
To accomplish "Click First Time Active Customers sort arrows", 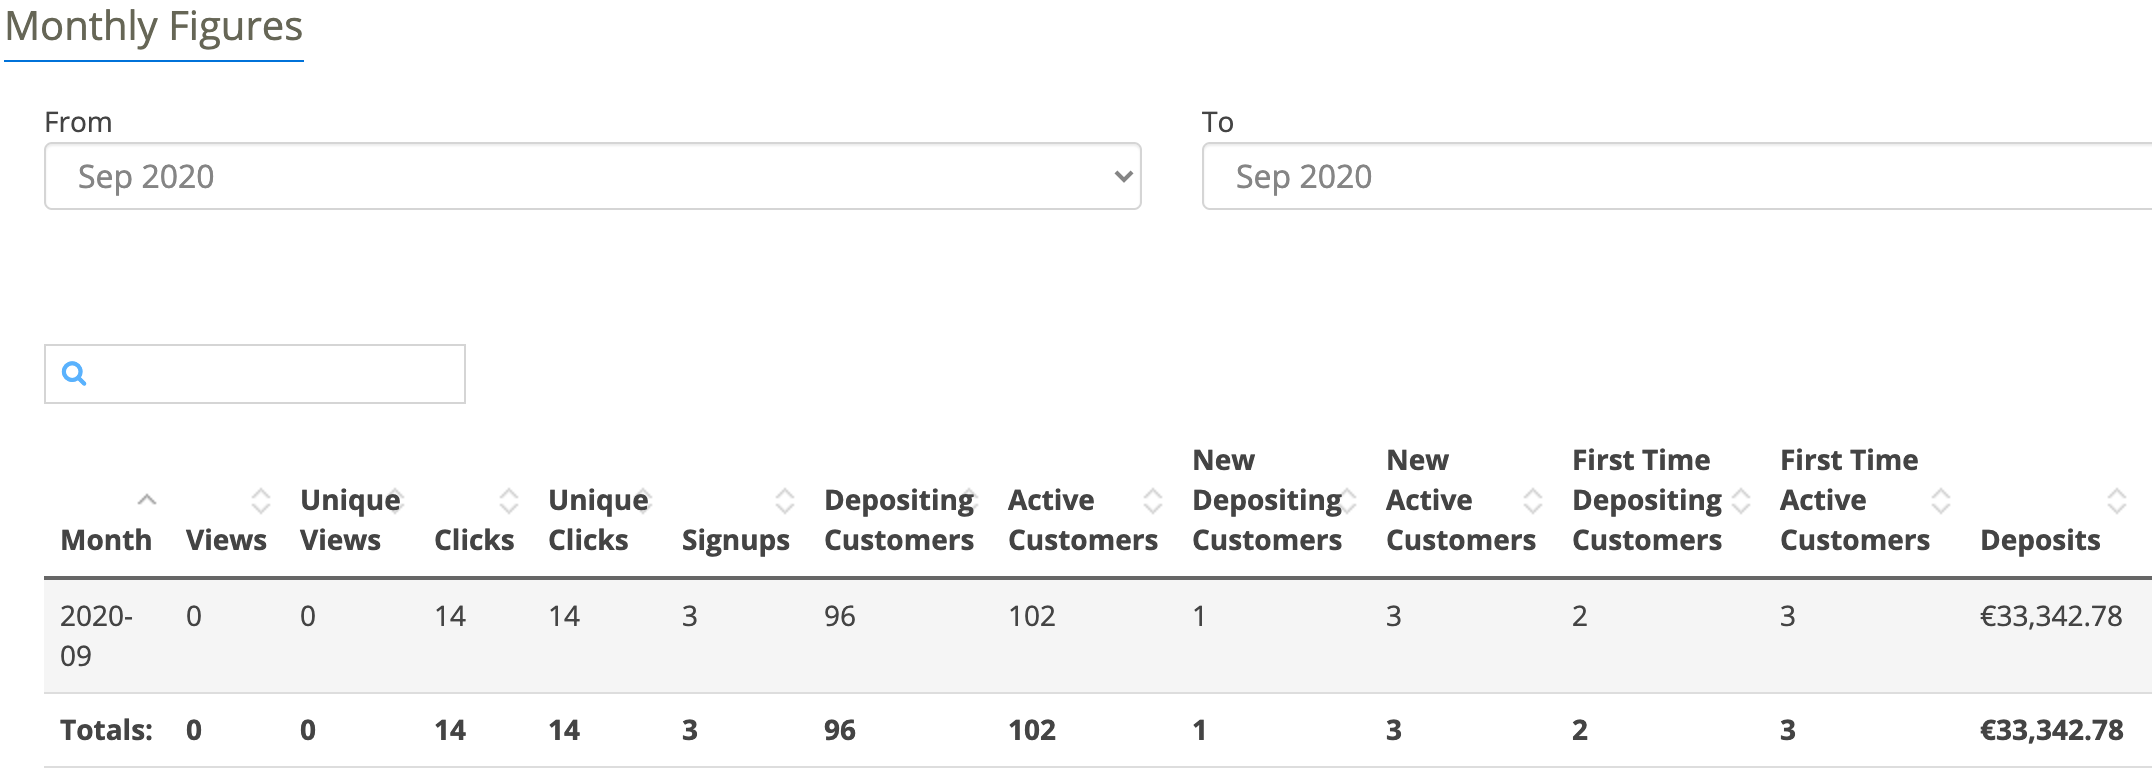I will tap(1941, 500).
